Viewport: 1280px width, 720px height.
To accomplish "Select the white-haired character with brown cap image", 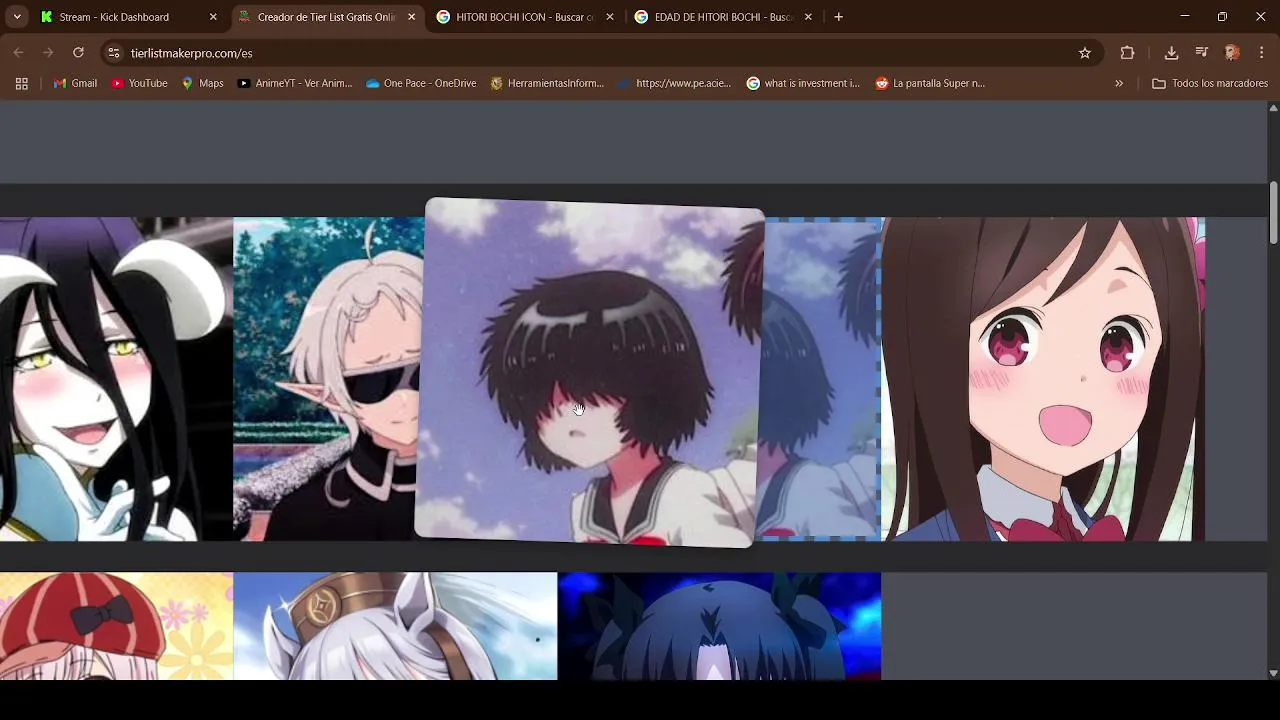I will pyautogui.click(x=395, y=626).
